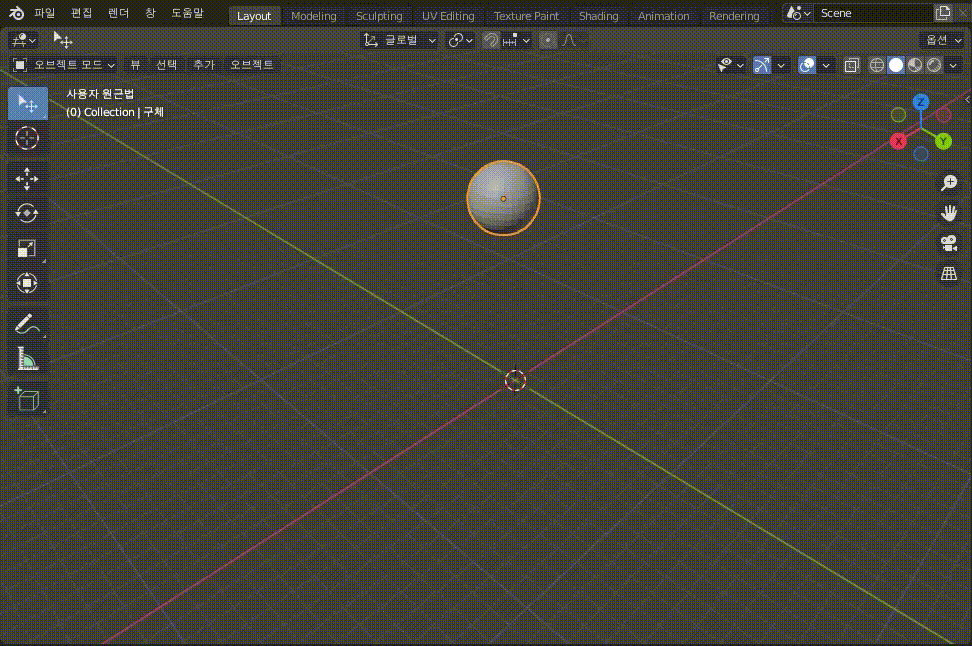Switch to the Animation workspace tab
972x646 pixels.
coord(663,15)
